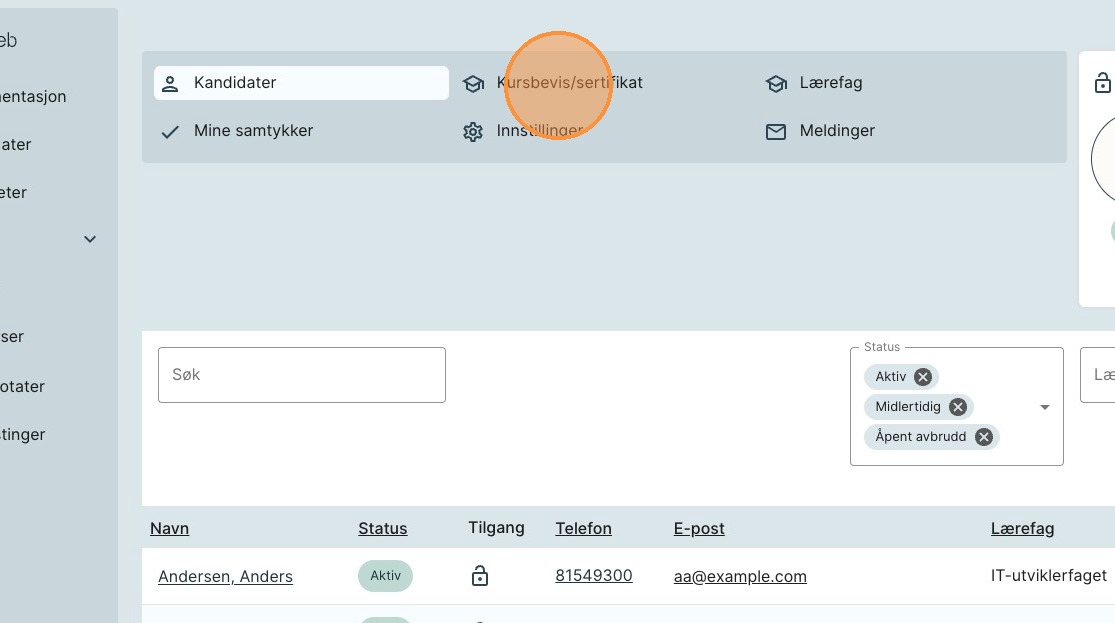
Task: Sort the table by Navn column
Action: pos(169,528)
